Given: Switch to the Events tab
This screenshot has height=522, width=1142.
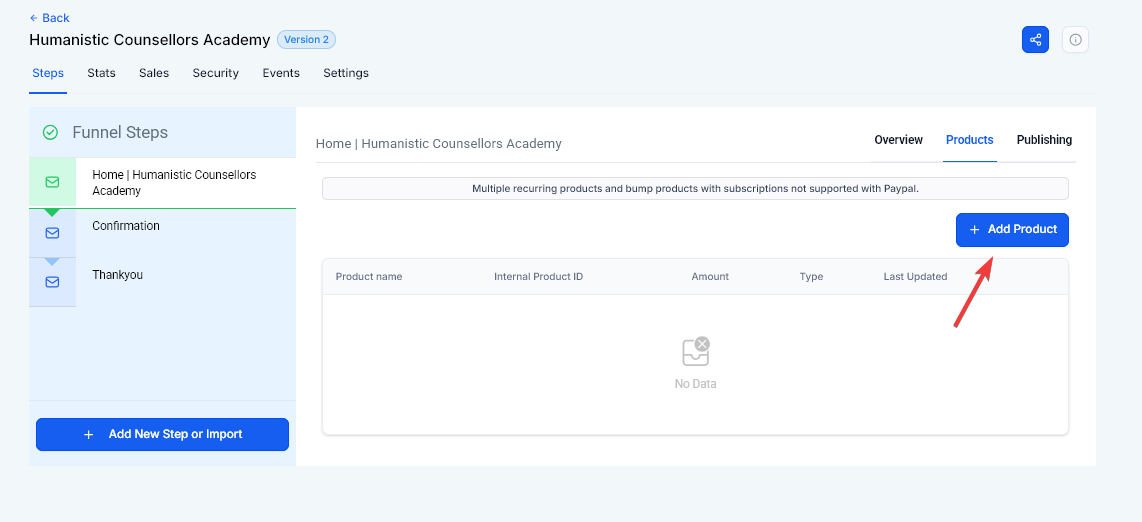Looking at the screenshot, I should [281, 73].
